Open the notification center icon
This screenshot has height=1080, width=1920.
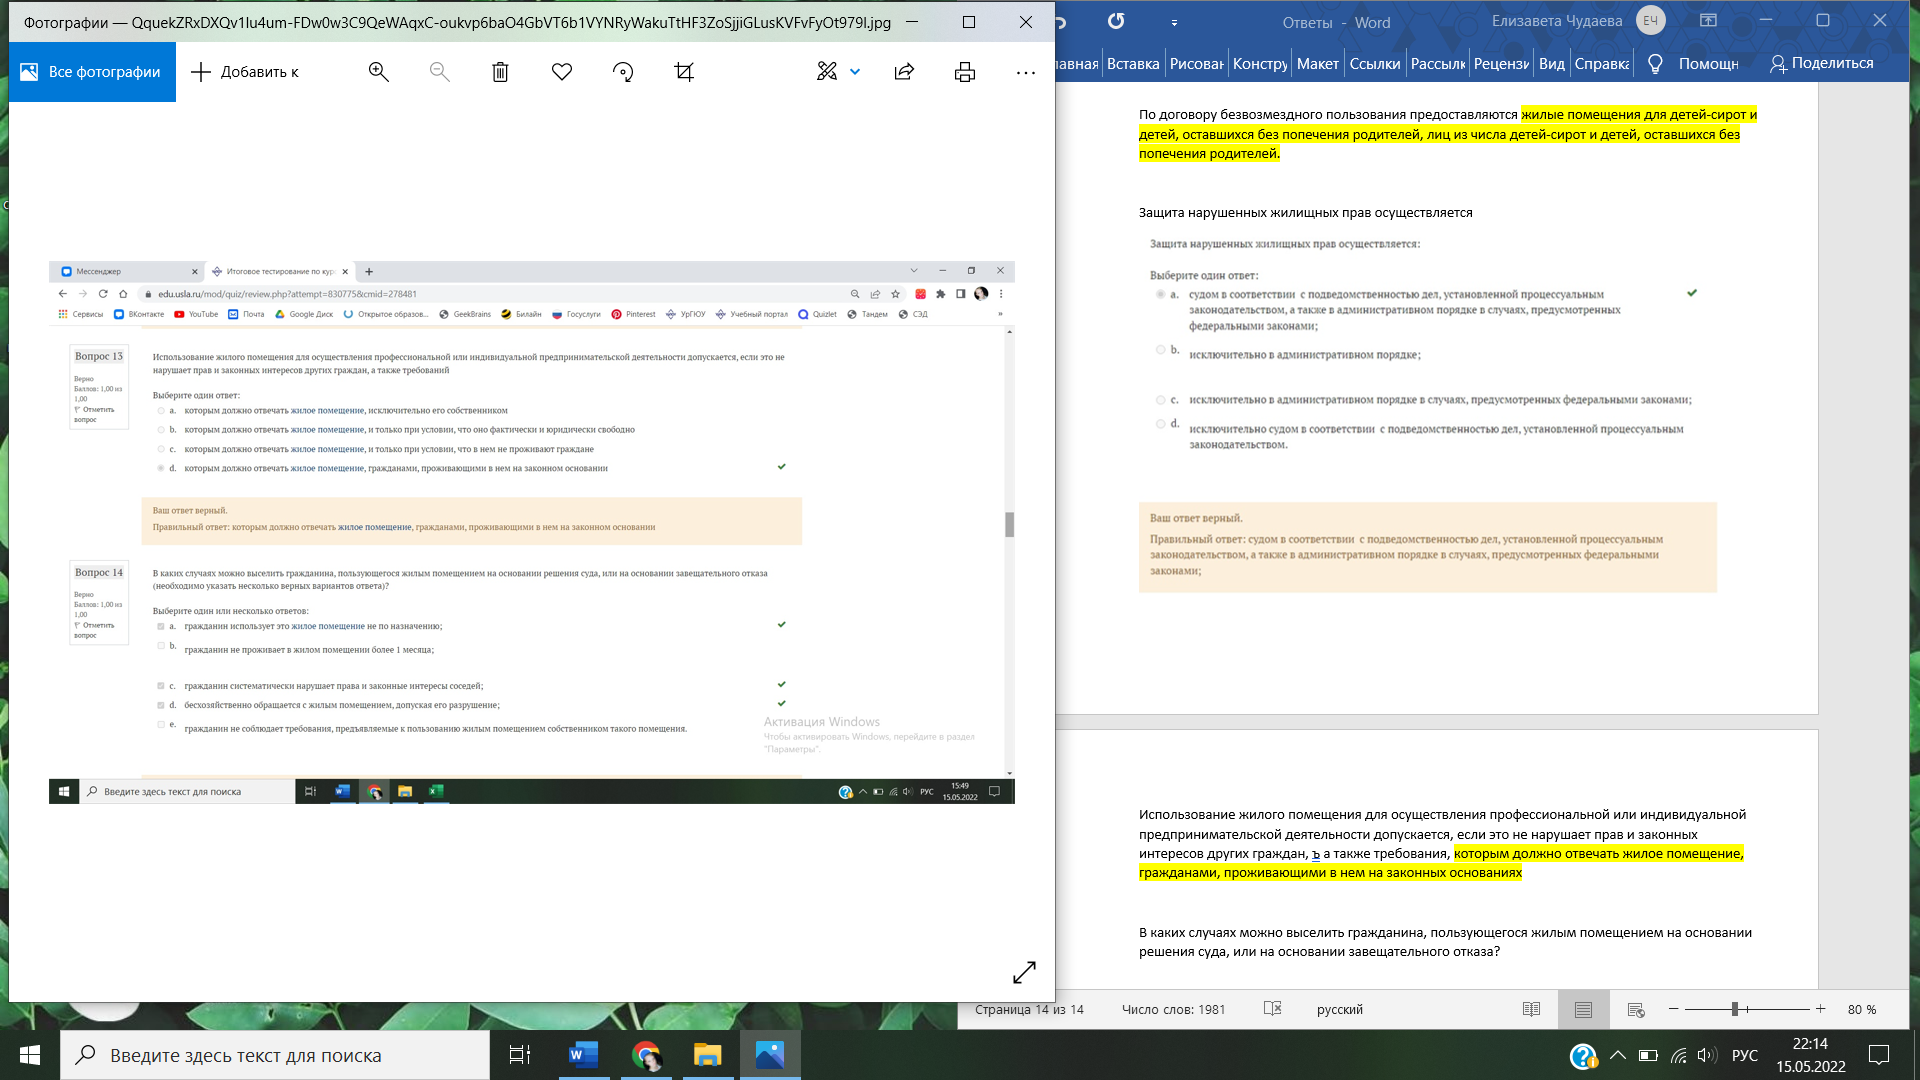tap(1879, 1055)
